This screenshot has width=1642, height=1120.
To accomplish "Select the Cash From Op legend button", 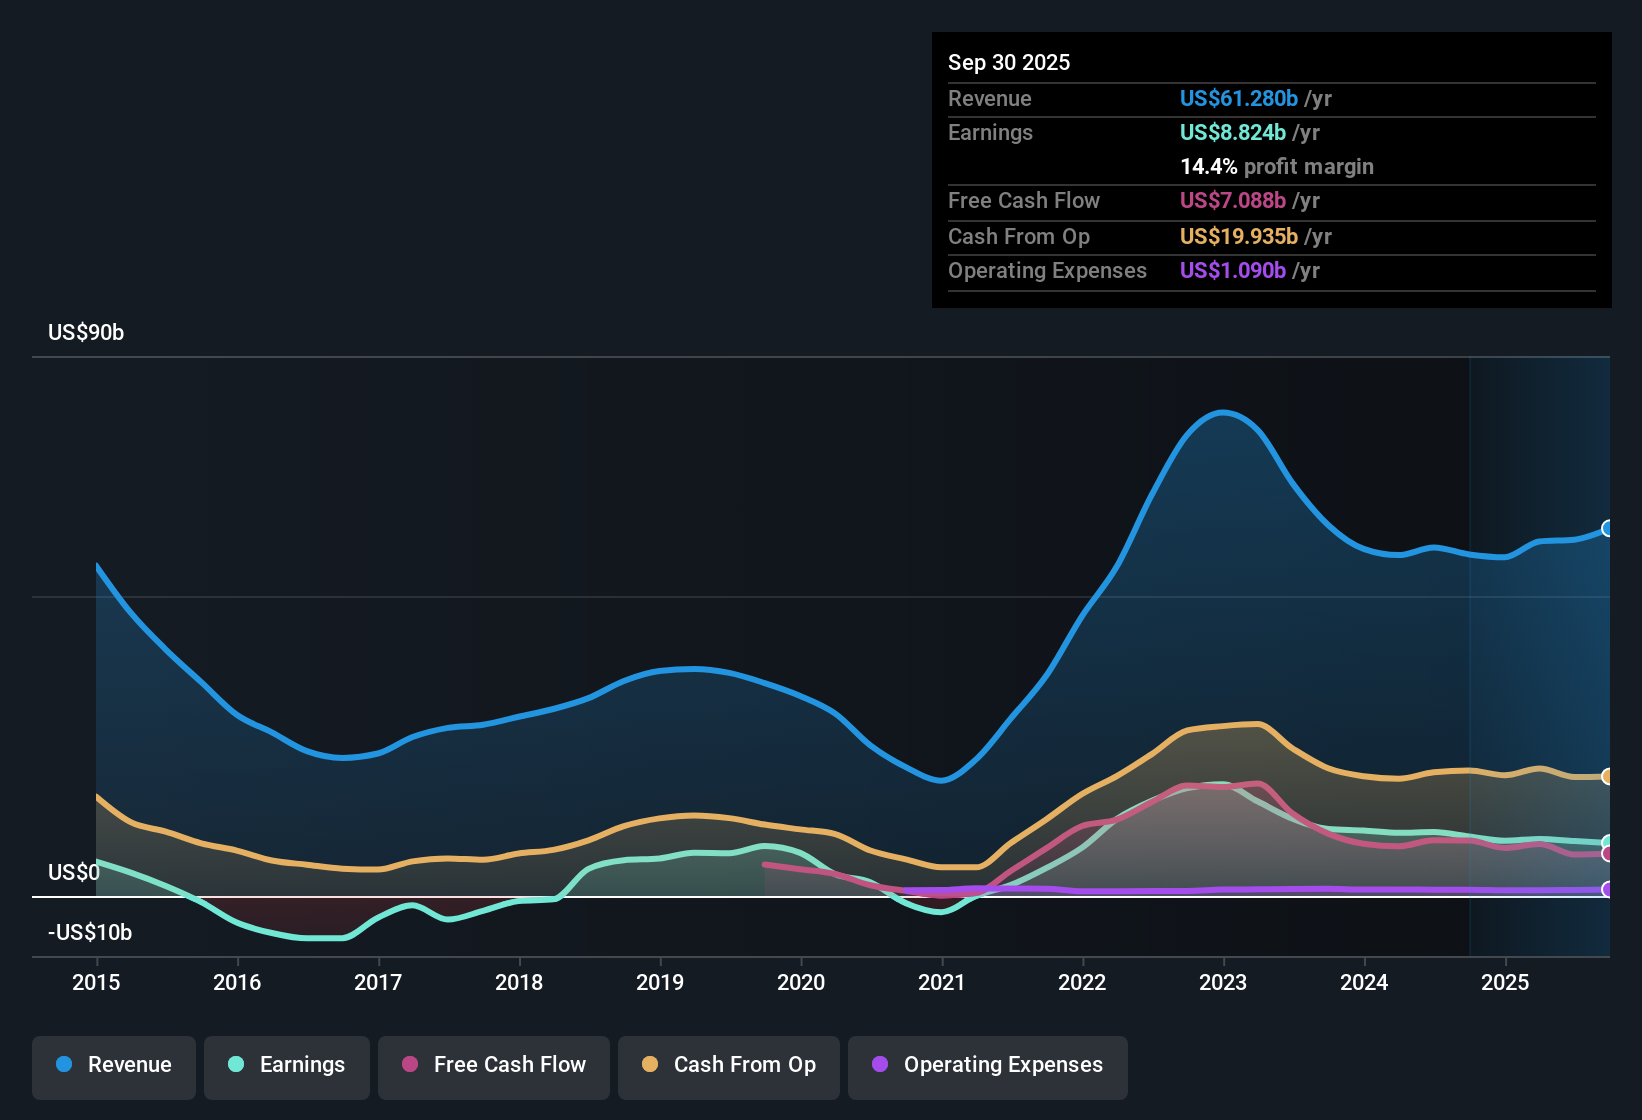I will tap(728, 1065).
